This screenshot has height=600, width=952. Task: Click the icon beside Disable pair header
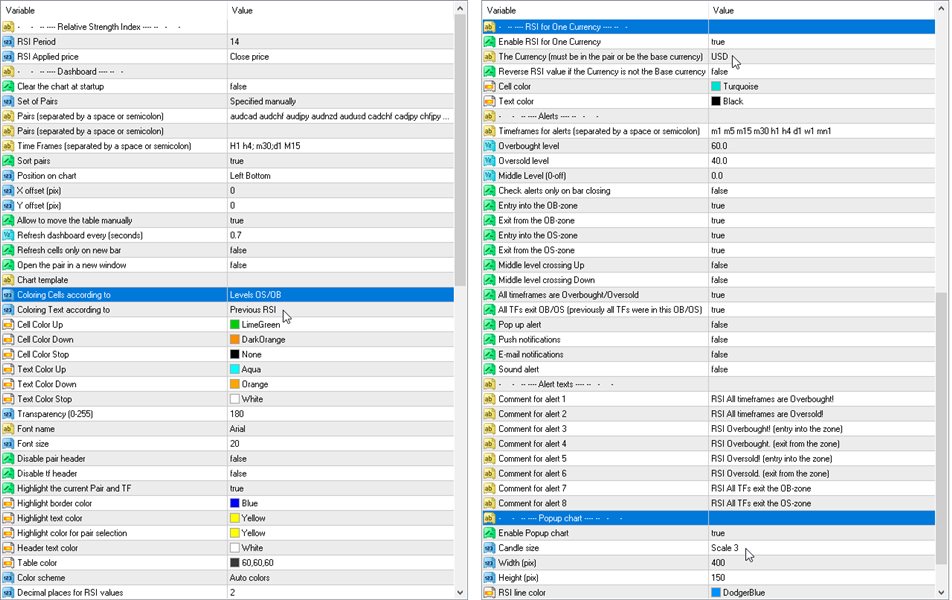coord(8,459)
